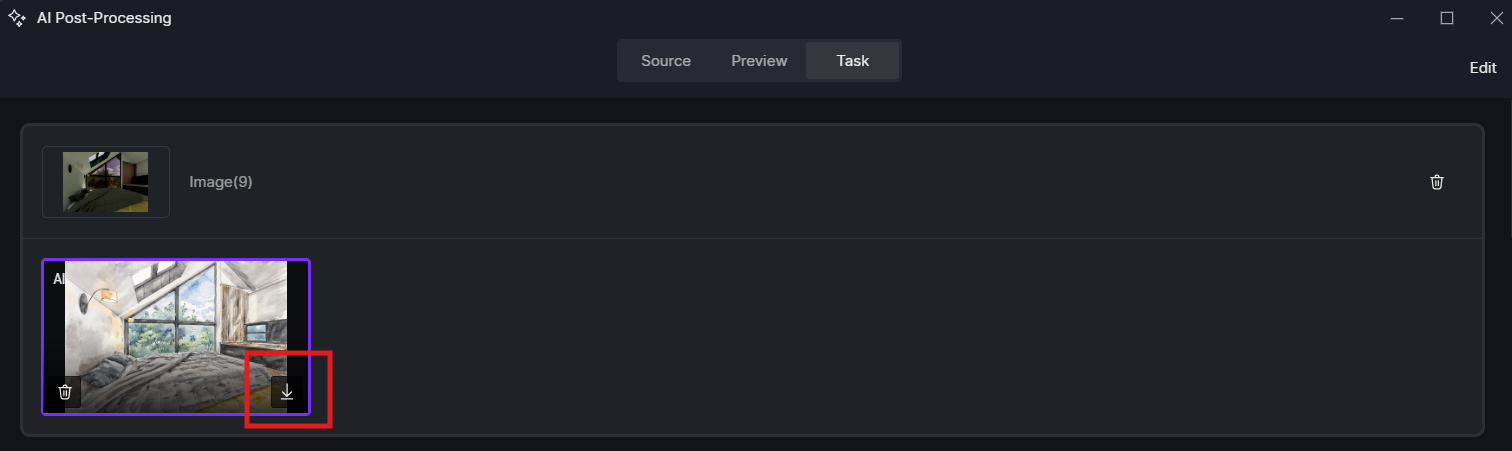Select the Task tab

click(853, 61)
